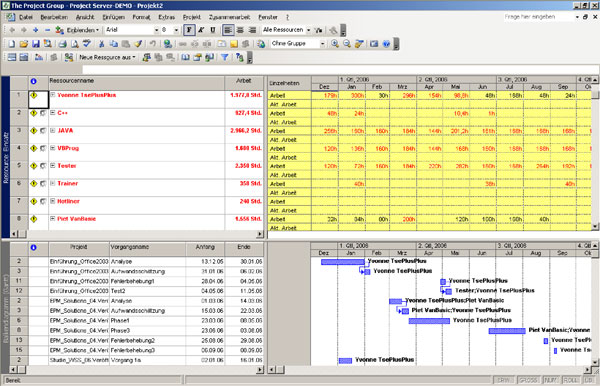Click the AutoFilter icon next to Alle Ressourcen
Screen dimensions: 600x386
(x=318, y=30)
